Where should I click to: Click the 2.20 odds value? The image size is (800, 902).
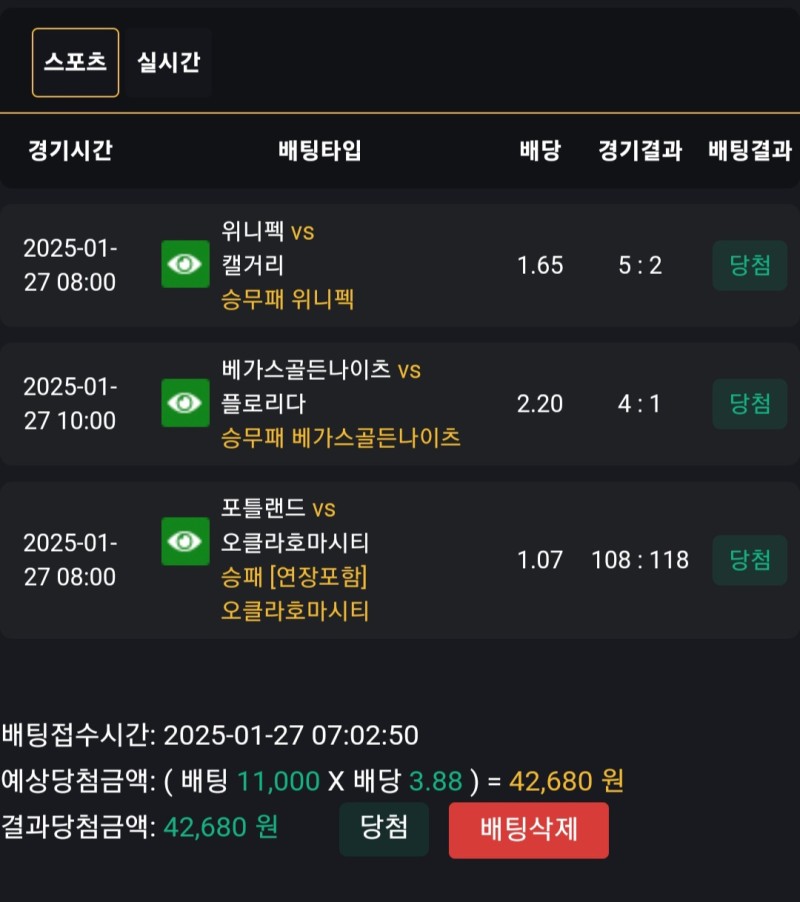click(540, 404)
